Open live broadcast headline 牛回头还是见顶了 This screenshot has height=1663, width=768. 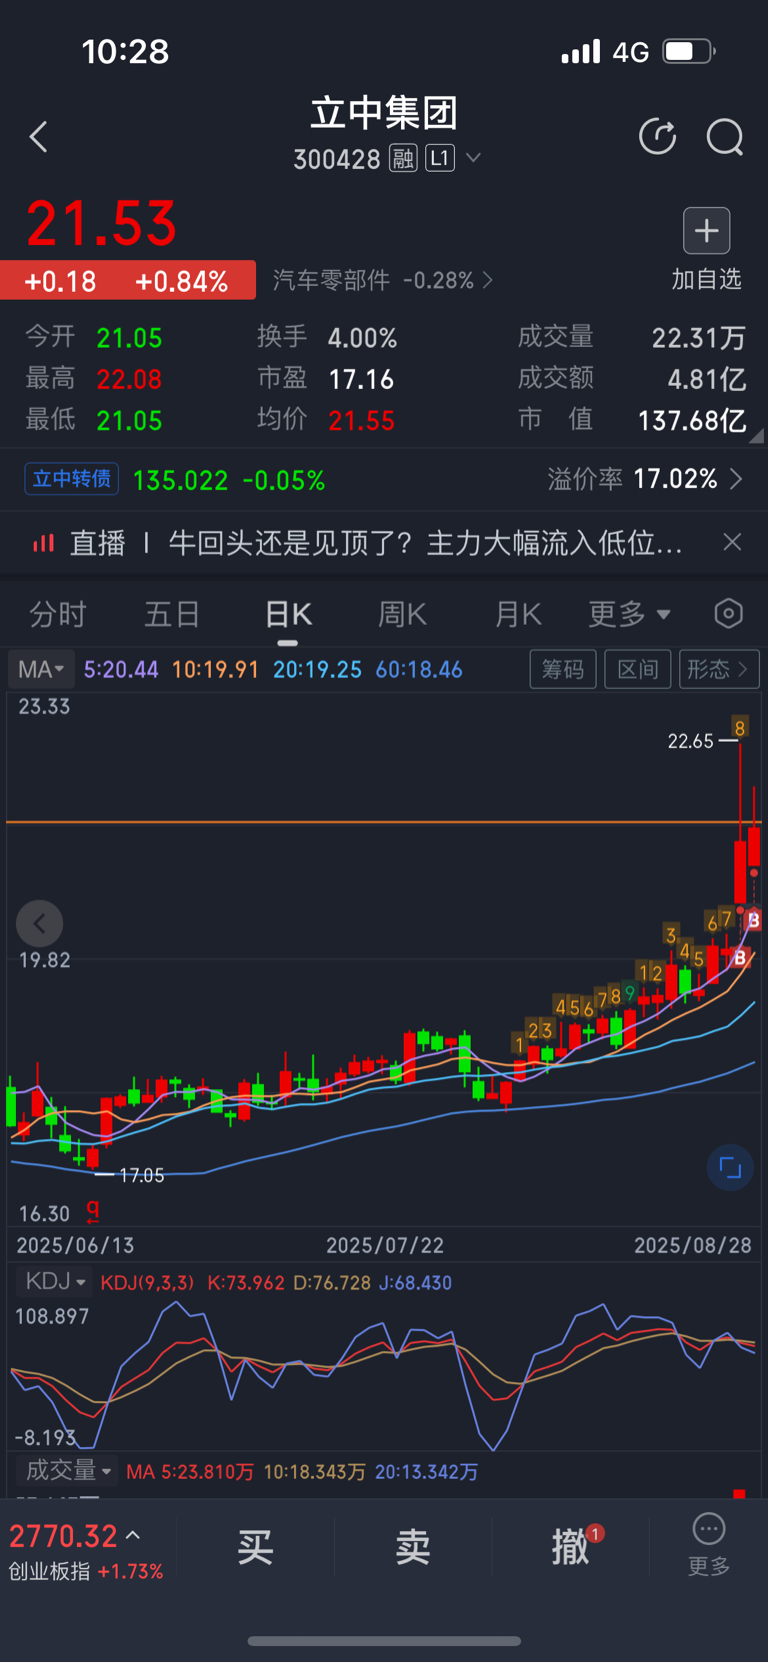pyautogui.click(x=425, y=543)
